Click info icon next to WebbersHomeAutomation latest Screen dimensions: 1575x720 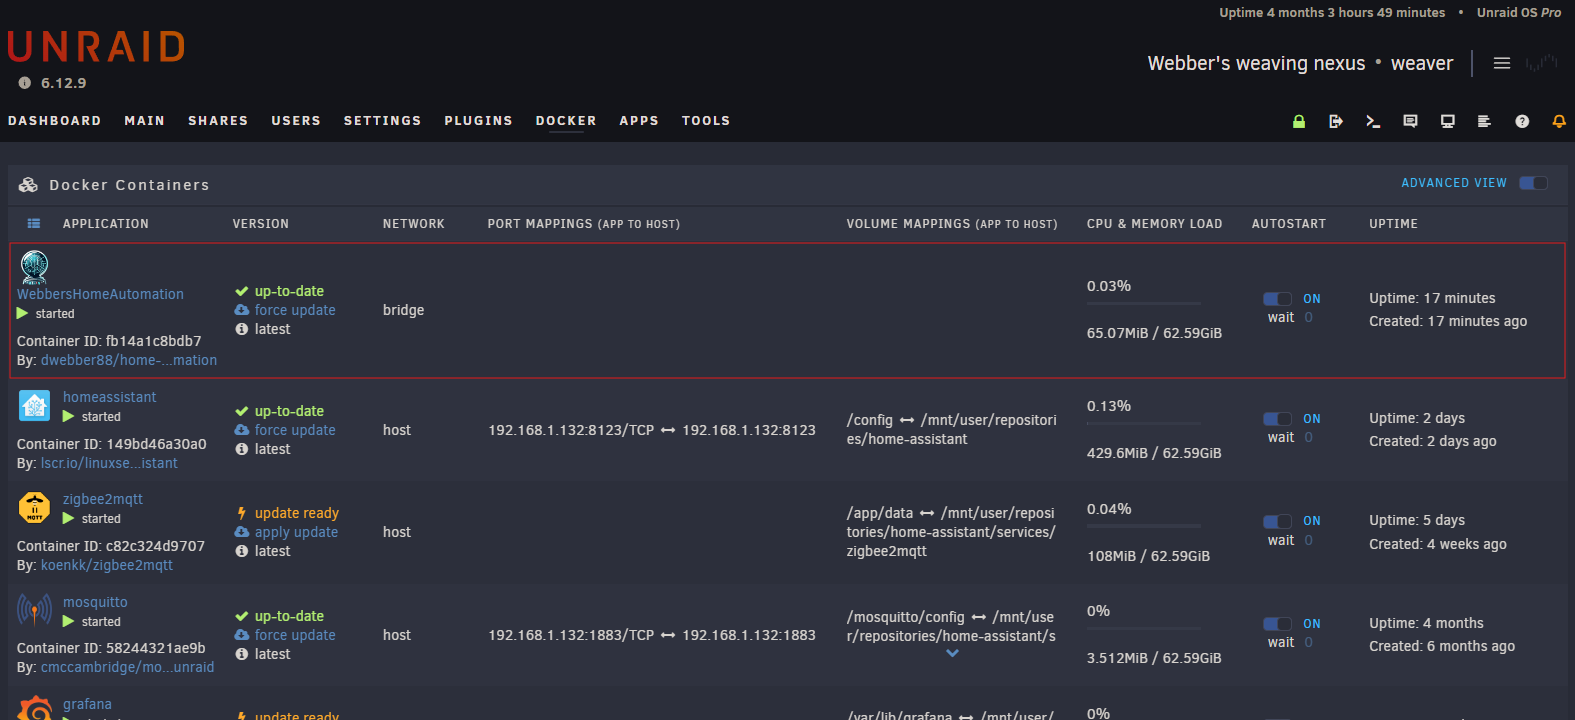point(242,329)
